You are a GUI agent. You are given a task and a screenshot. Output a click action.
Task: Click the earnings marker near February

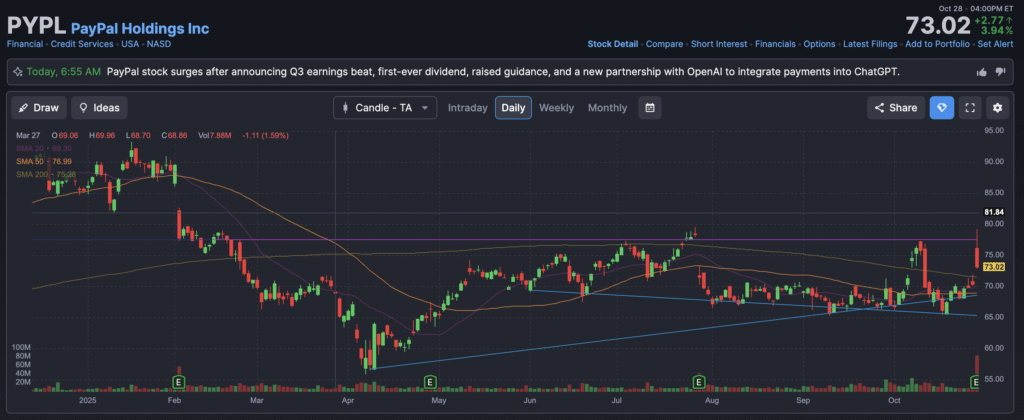point(179,382)
